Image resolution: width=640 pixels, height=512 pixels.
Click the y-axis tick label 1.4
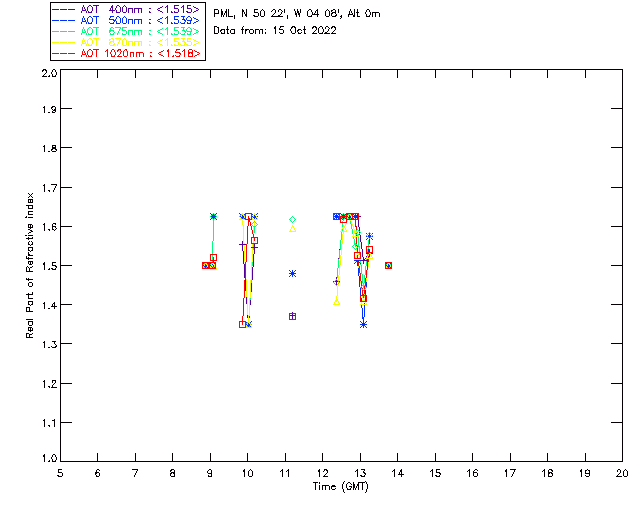click(49, 305)
